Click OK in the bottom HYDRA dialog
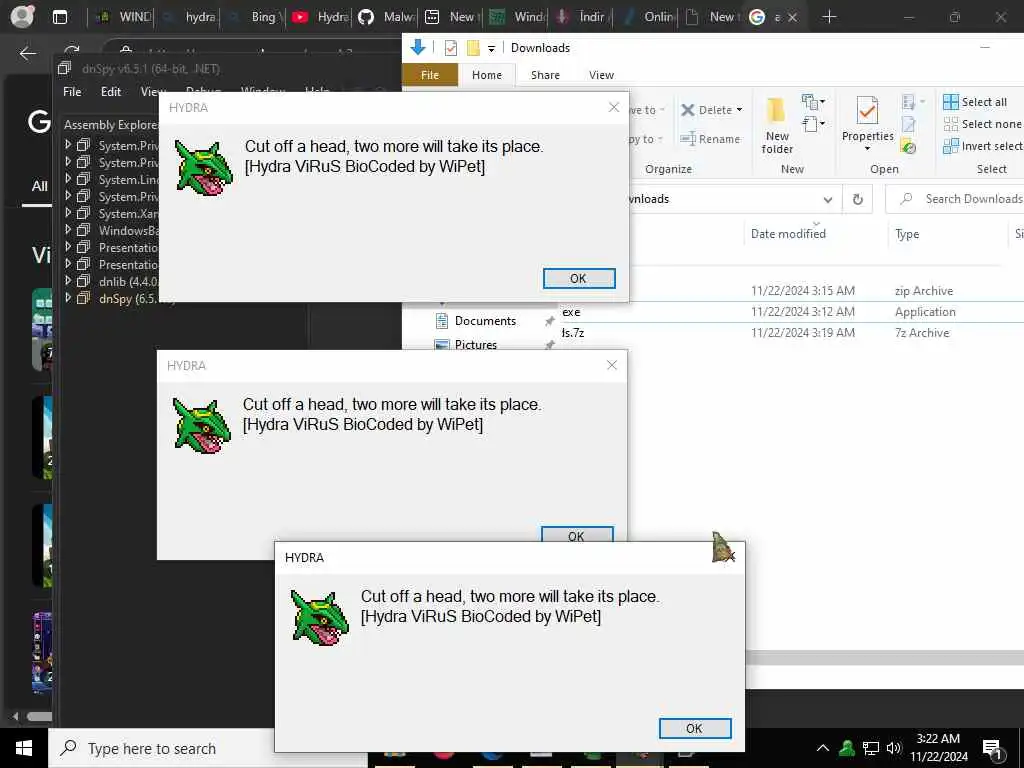Viewport: 1024px width, 768px height. (x=695, y=728)
